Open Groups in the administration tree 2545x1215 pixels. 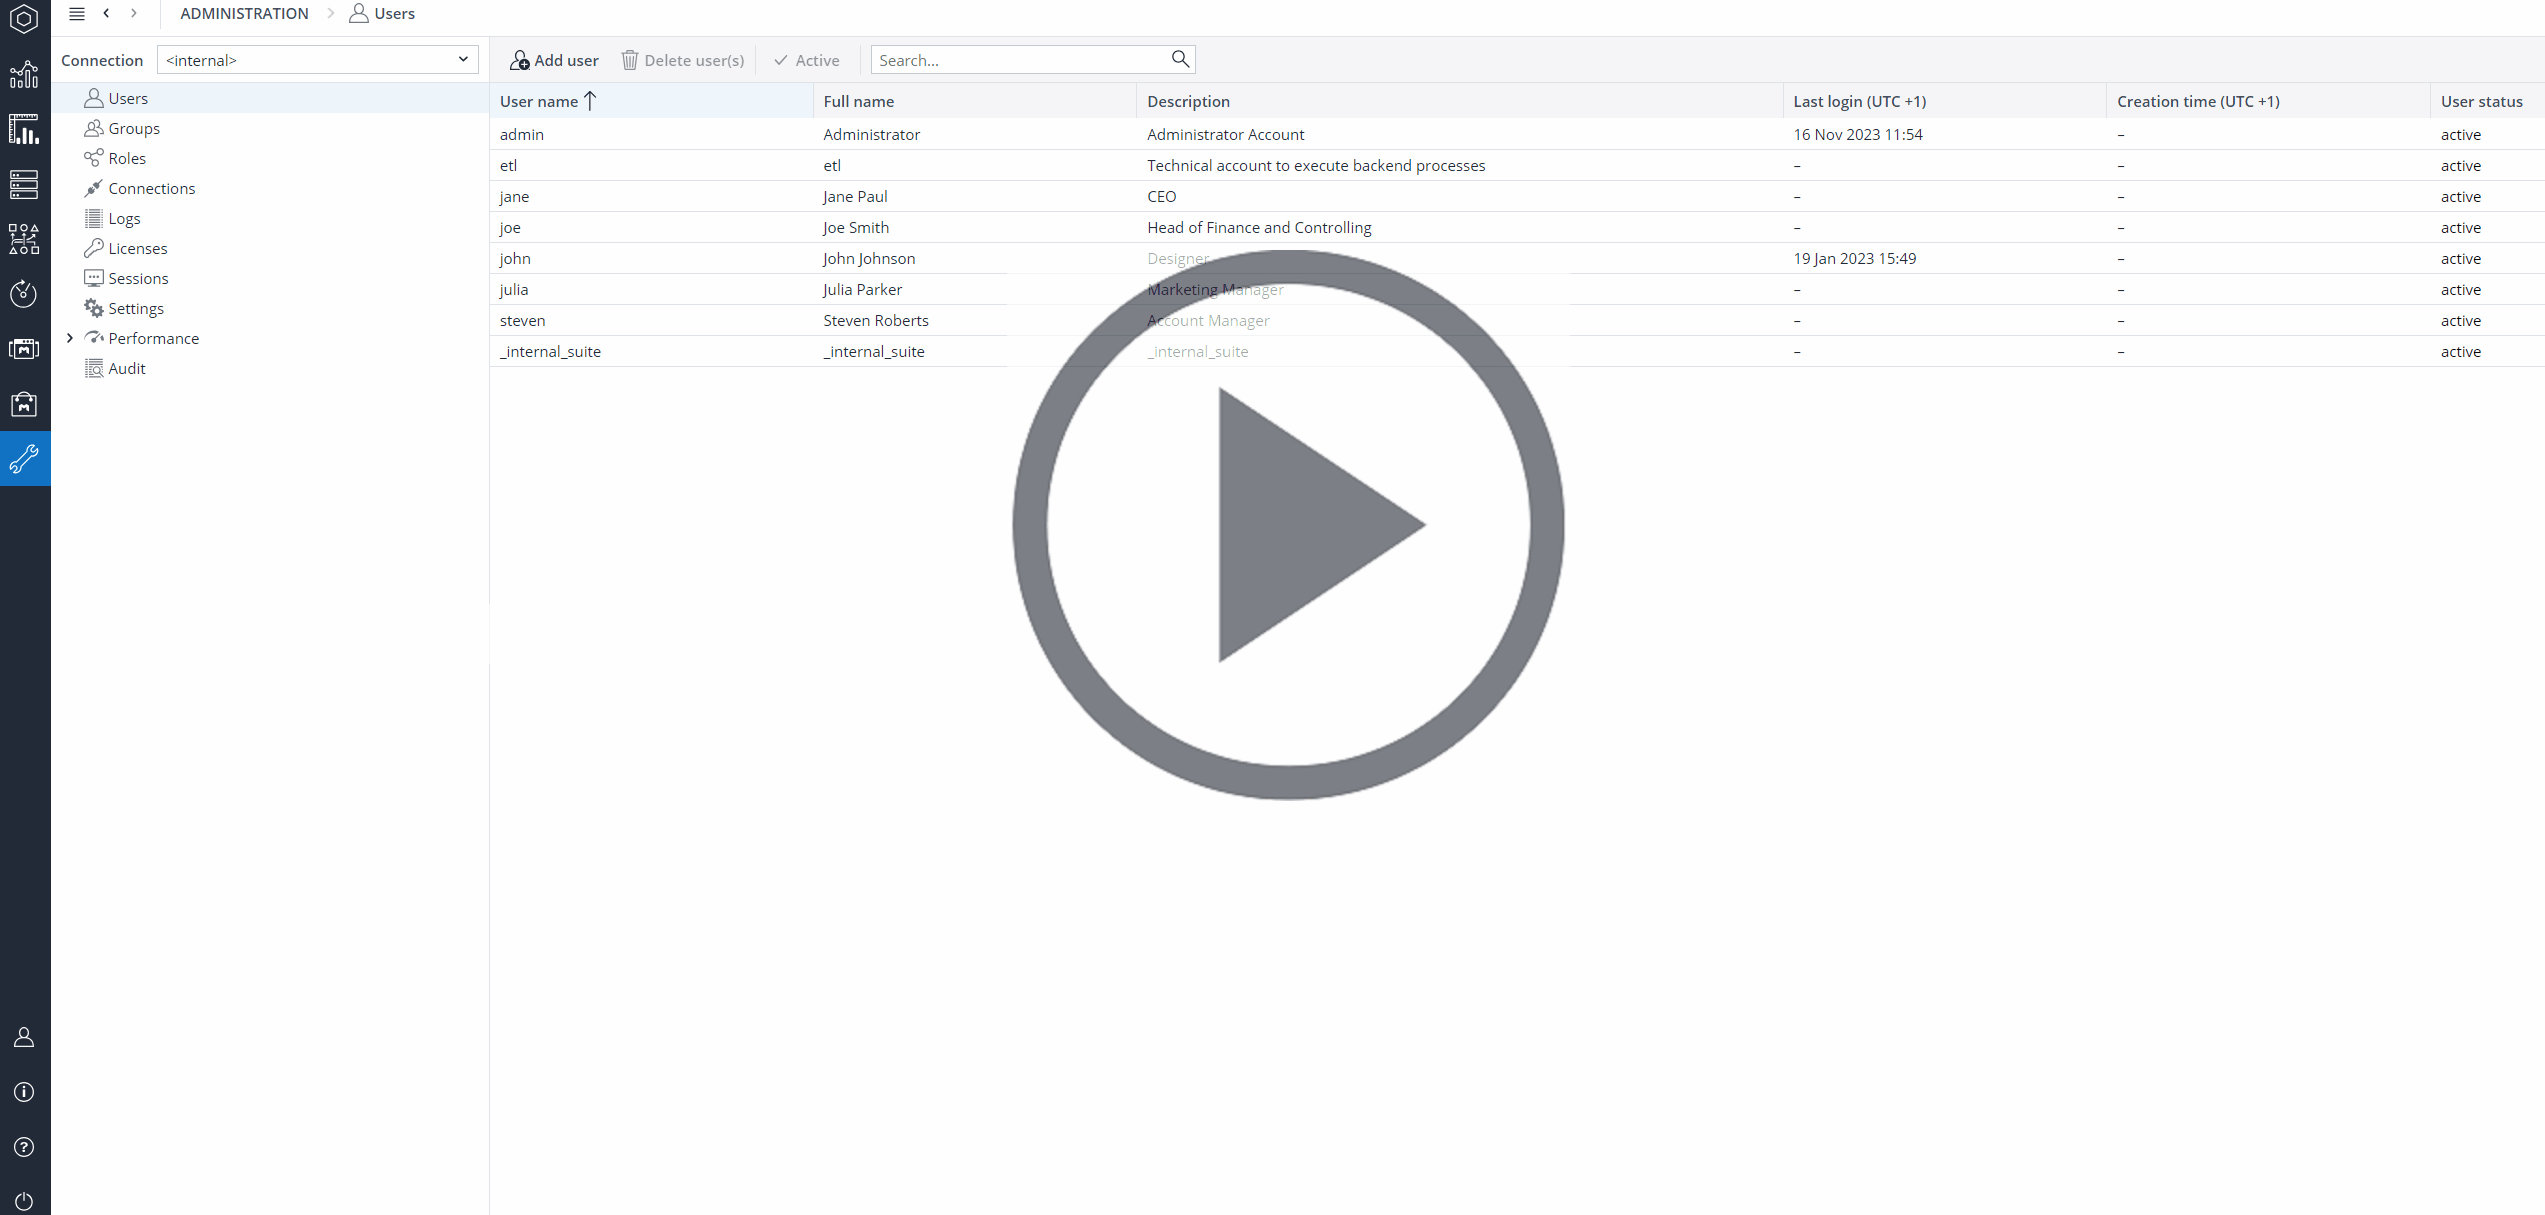click(x=134, y=128)
